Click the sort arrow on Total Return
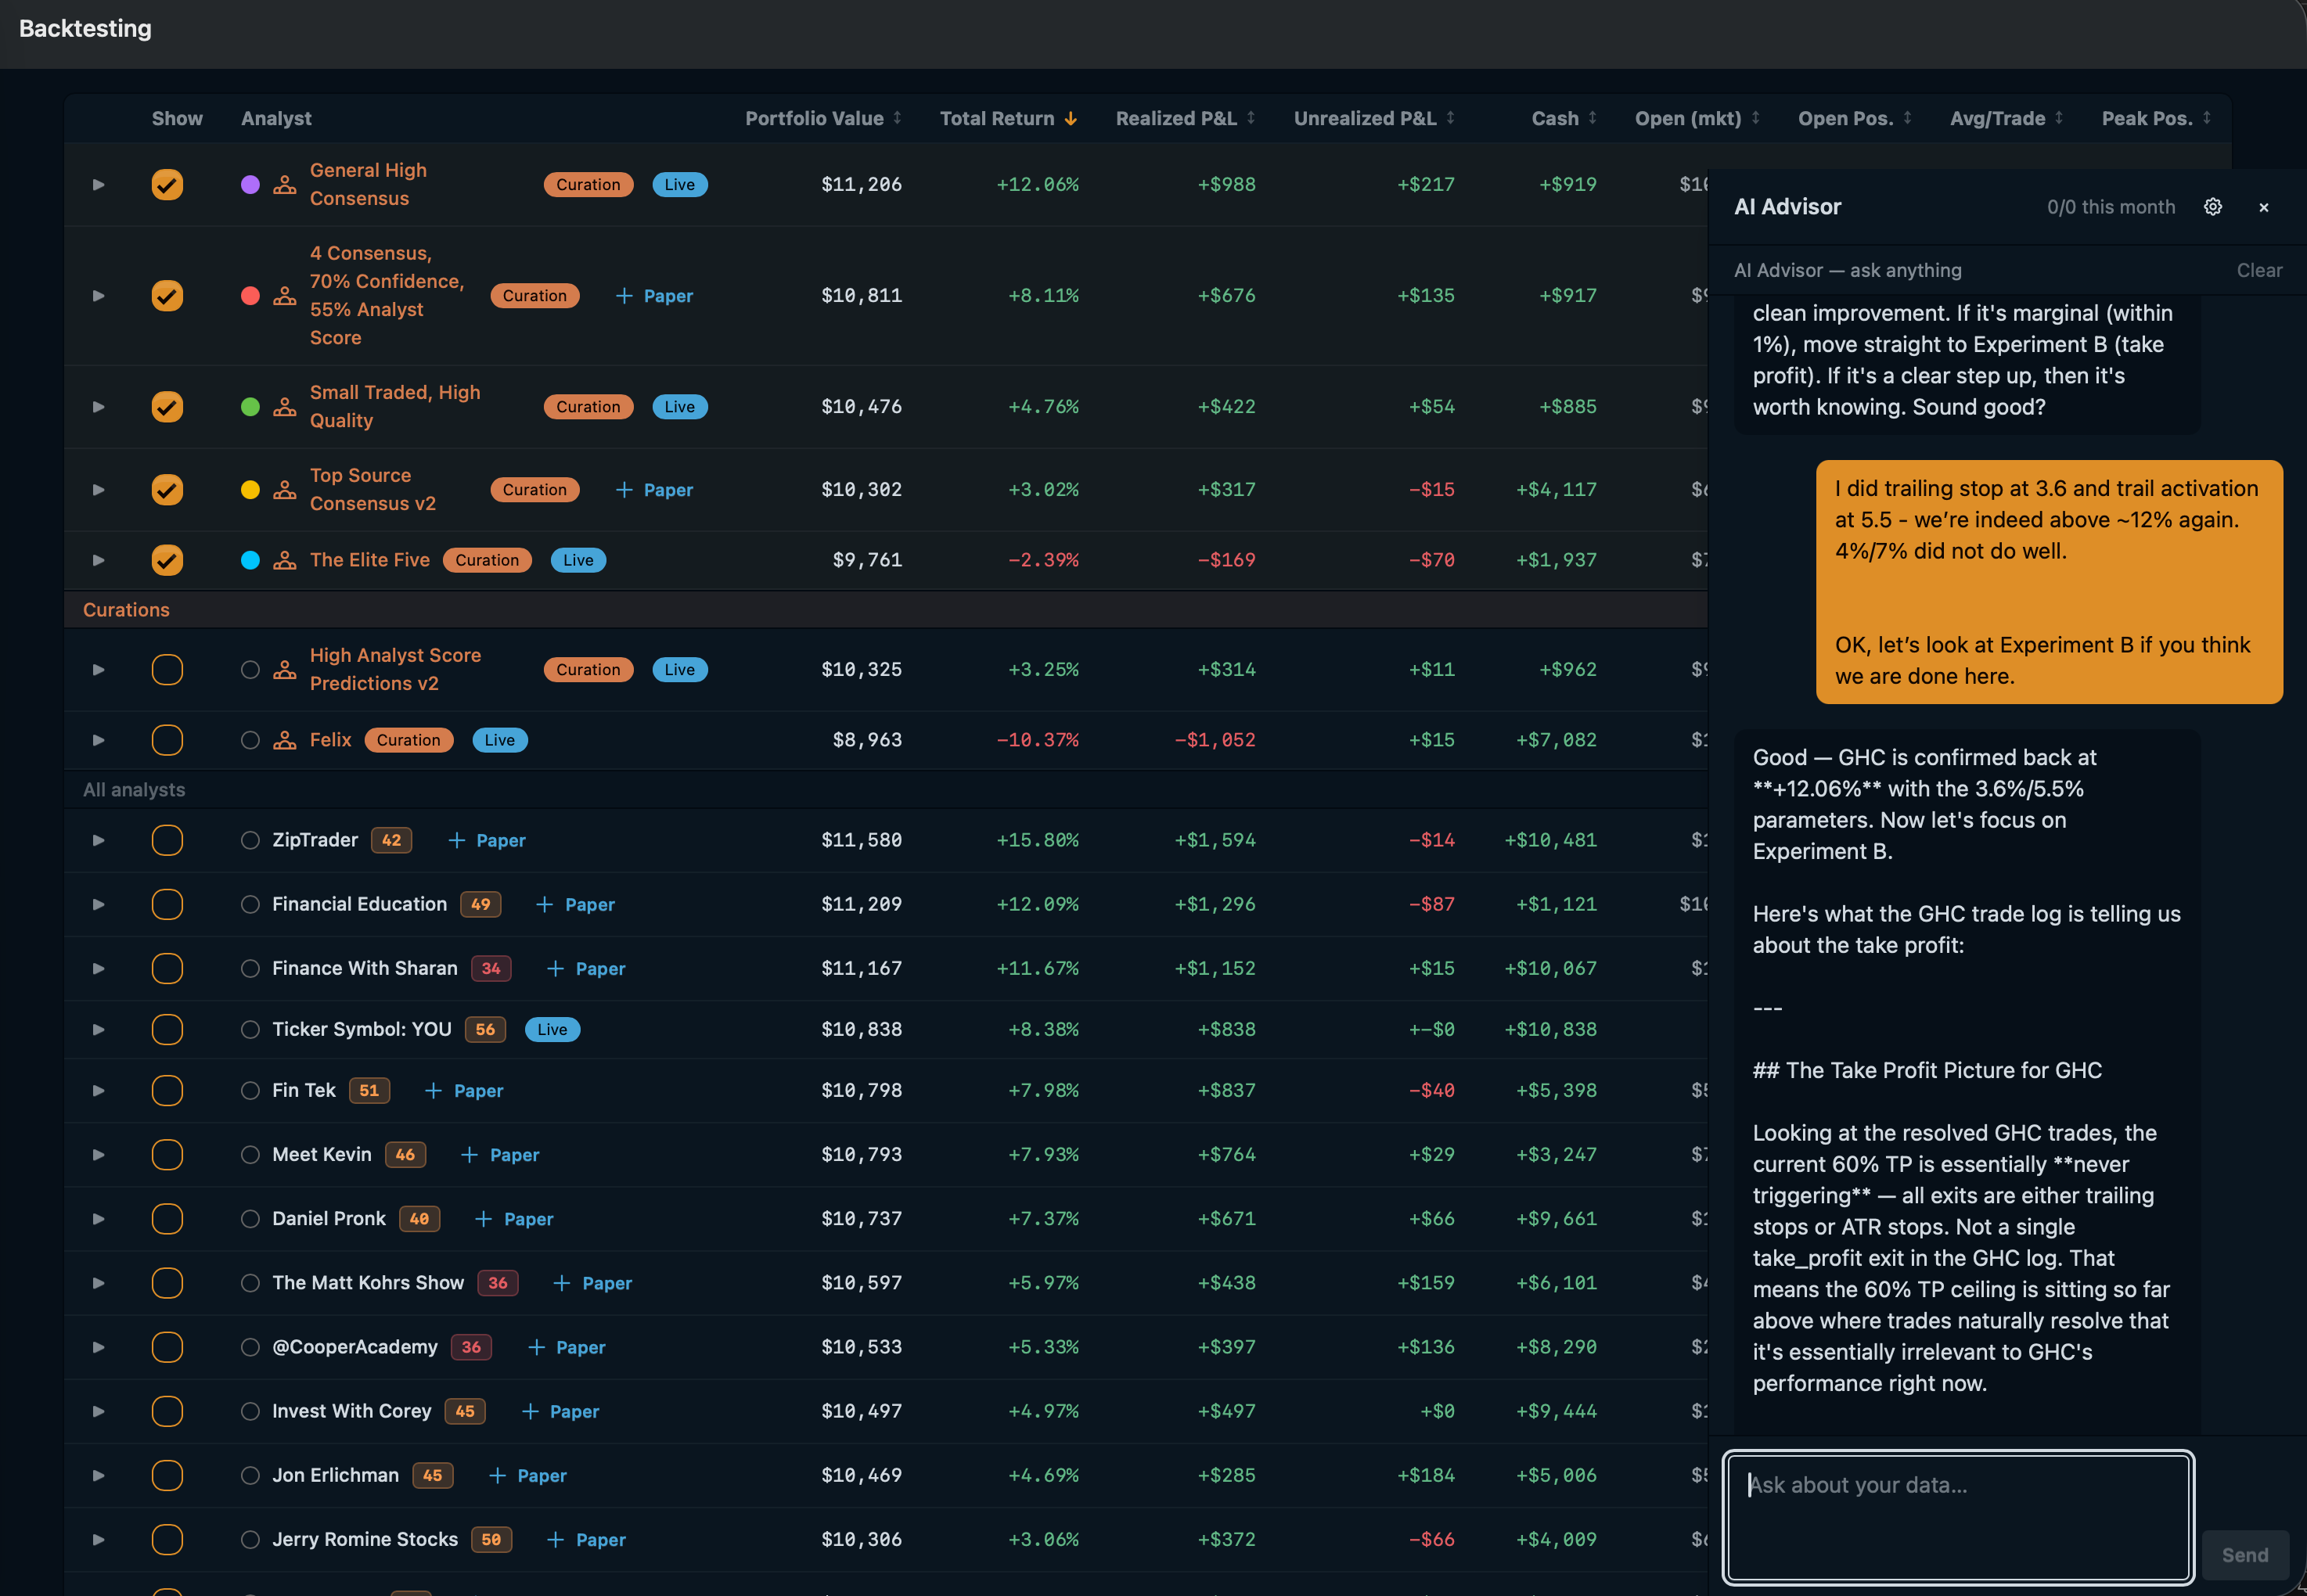Screen dimensions: 2307x1596 point(1071,119)
